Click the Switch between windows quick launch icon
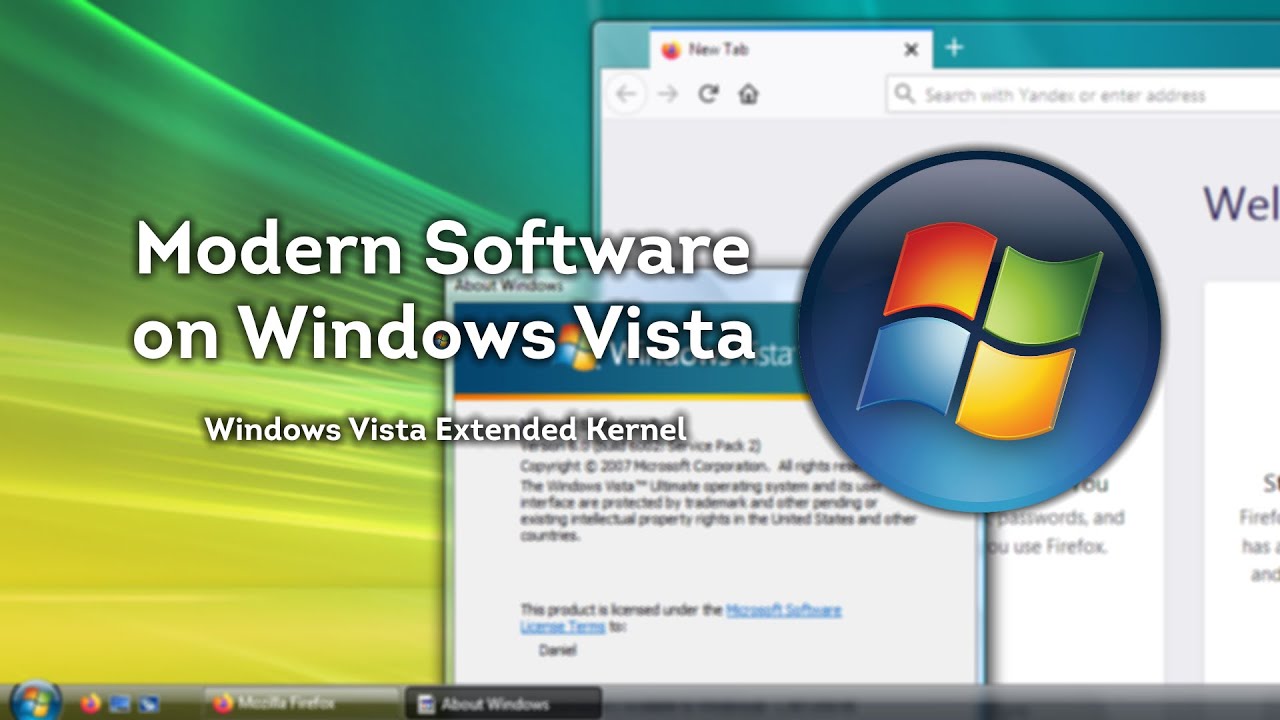 tap(149, 703)
